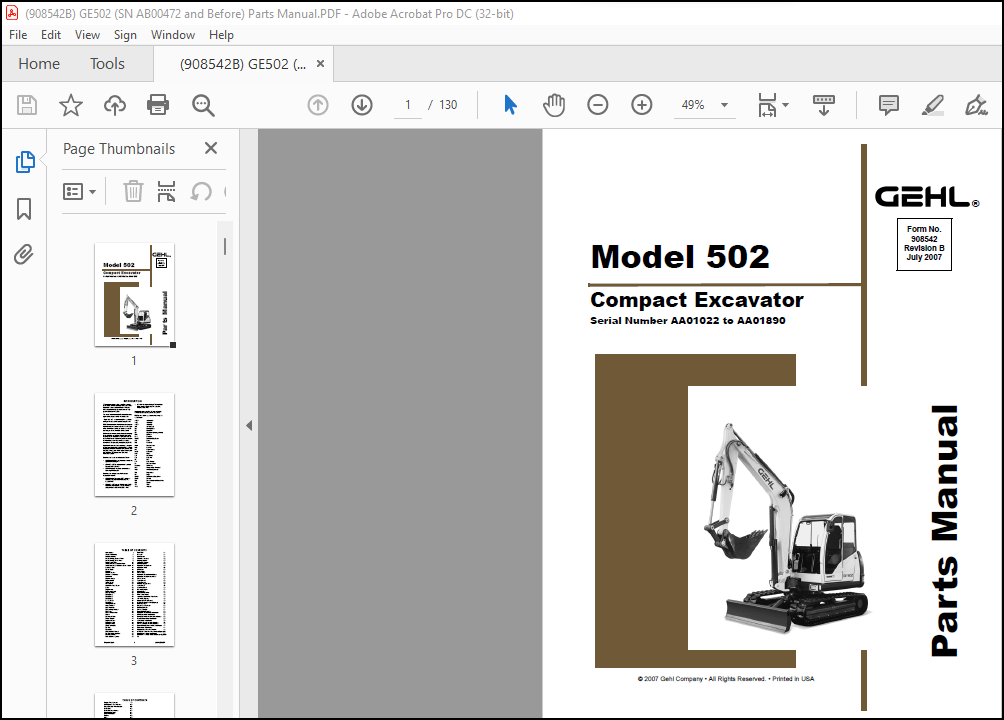Image resolution: width=1004 pixels, height=720 pixels.
Task: Click the Save file icon
Action: tap(27, 105)
